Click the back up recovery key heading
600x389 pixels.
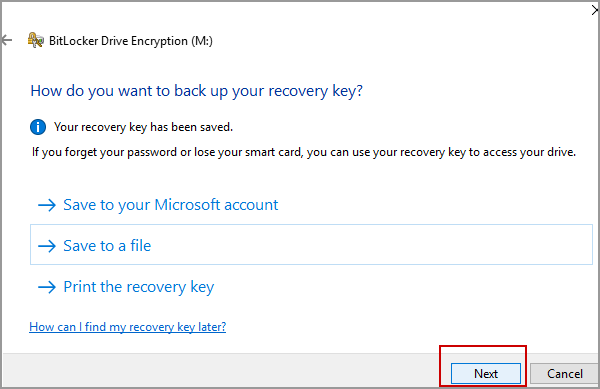[196, 91]
